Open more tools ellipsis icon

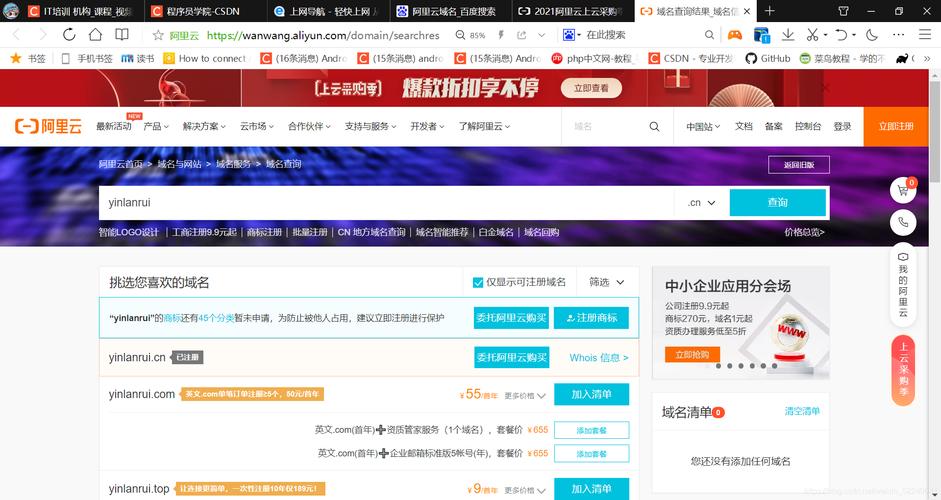click(898, 35)
